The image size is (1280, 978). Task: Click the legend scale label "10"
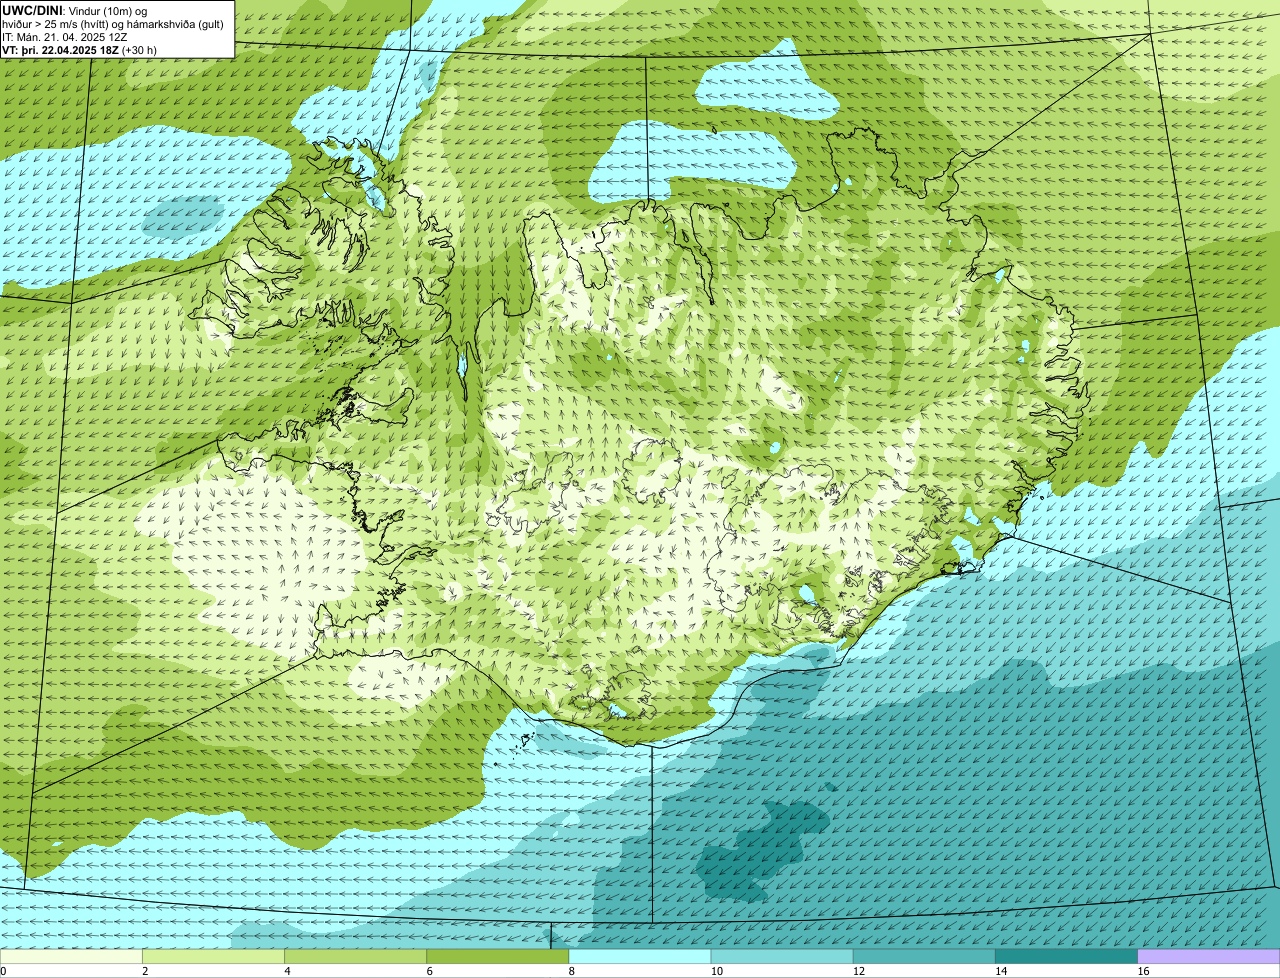[717, 971]
